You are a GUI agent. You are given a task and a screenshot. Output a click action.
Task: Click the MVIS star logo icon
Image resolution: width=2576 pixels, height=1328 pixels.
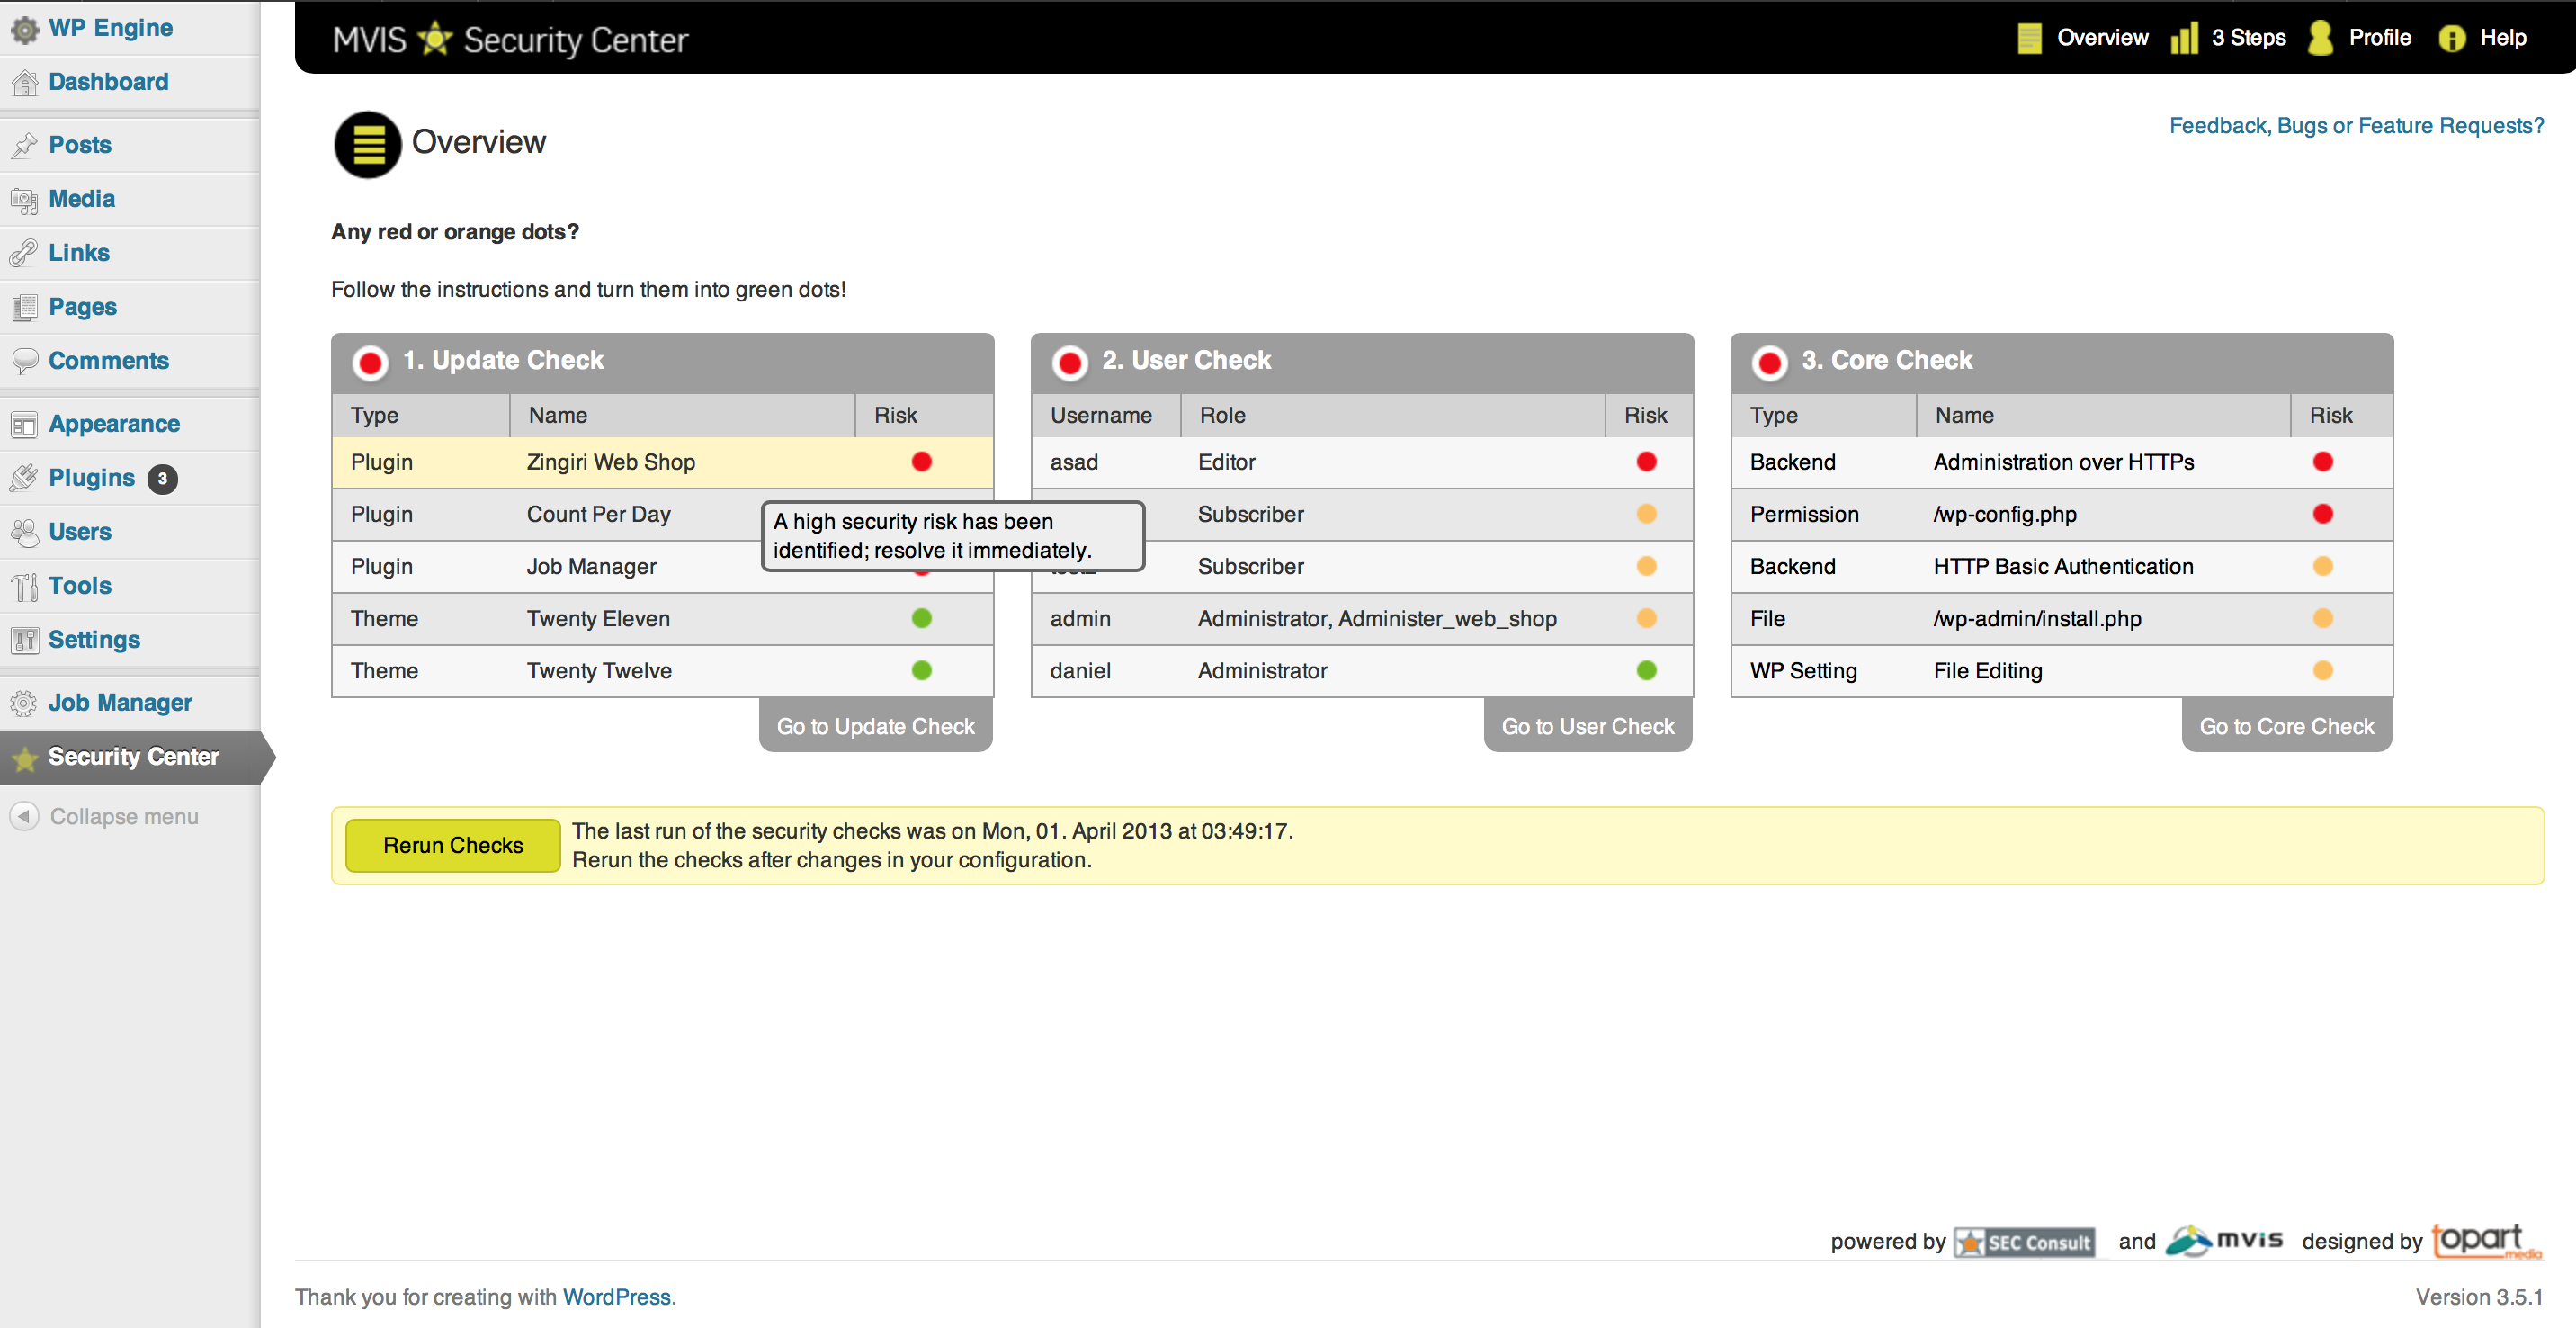(x=435, y=38)
